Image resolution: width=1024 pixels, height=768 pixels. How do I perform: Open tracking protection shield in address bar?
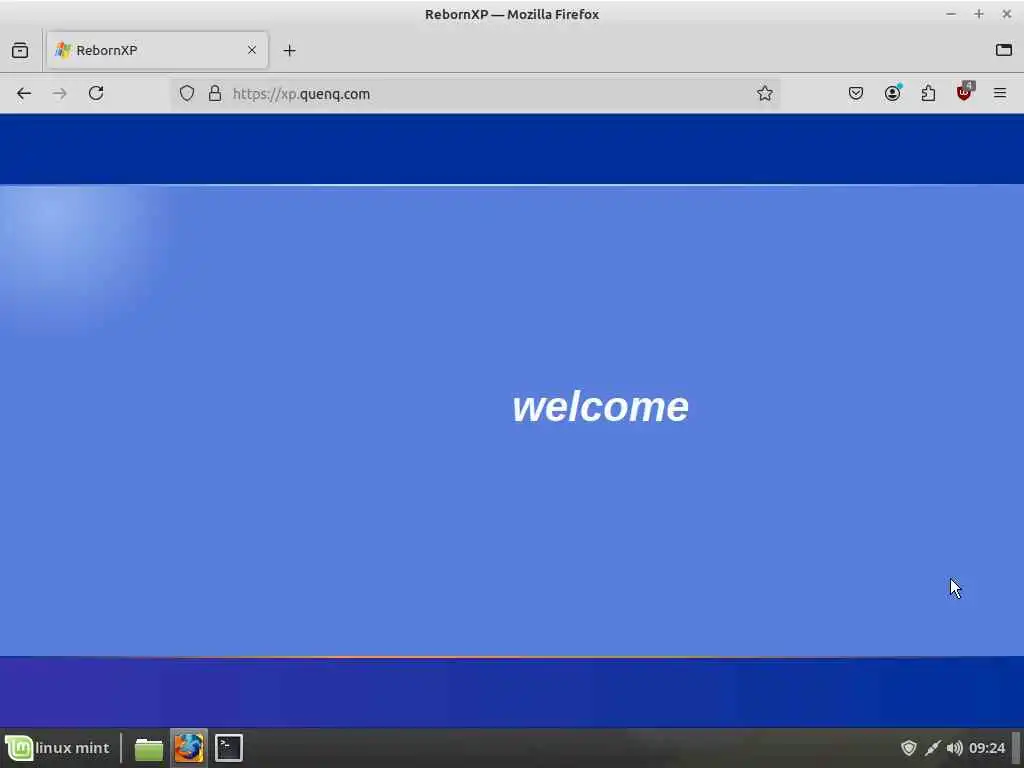tap(187, 93)
